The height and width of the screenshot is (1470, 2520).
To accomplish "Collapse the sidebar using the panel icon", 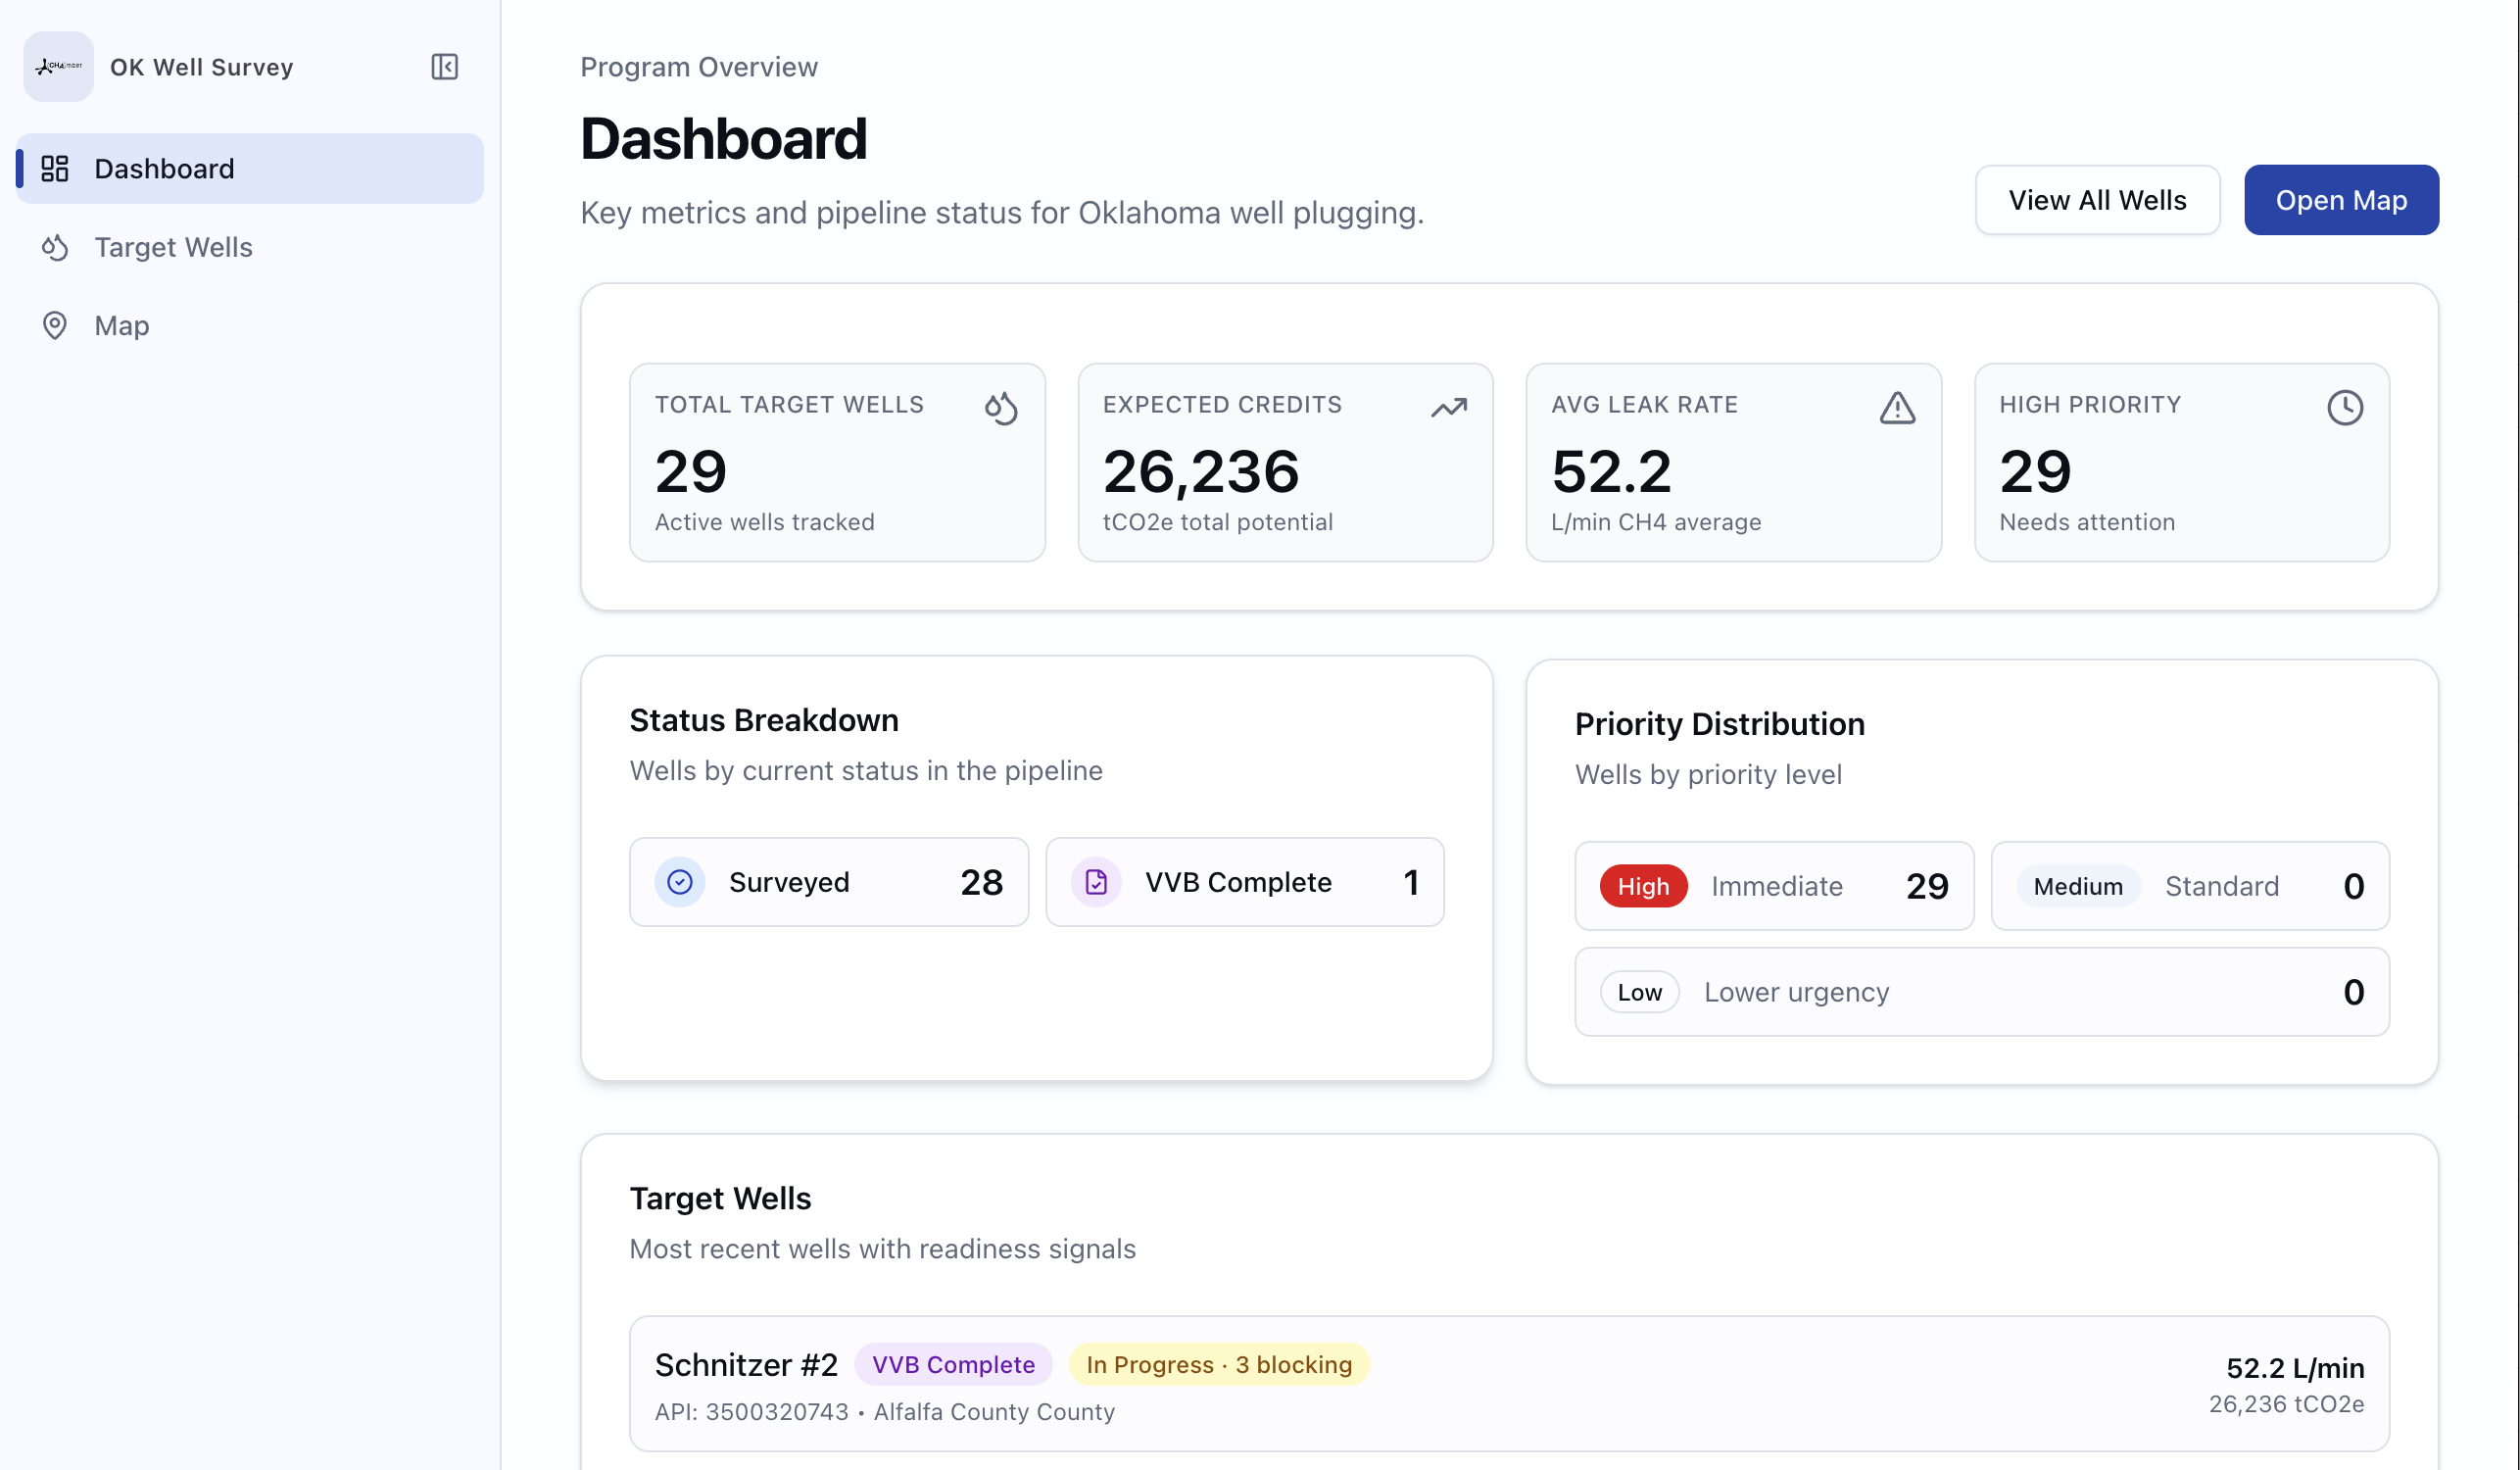I will [x=445, y=67].
